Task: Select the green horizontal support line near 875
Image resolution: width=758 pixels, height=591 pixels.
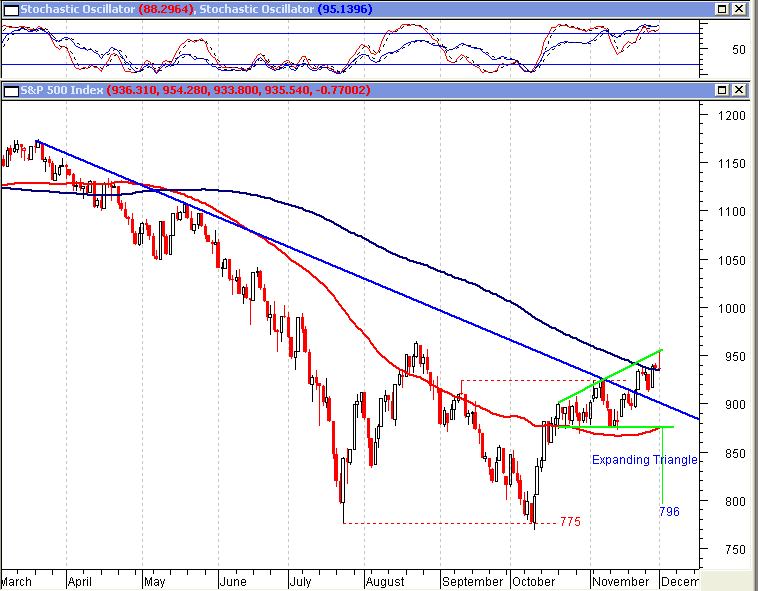Action: 616,427
